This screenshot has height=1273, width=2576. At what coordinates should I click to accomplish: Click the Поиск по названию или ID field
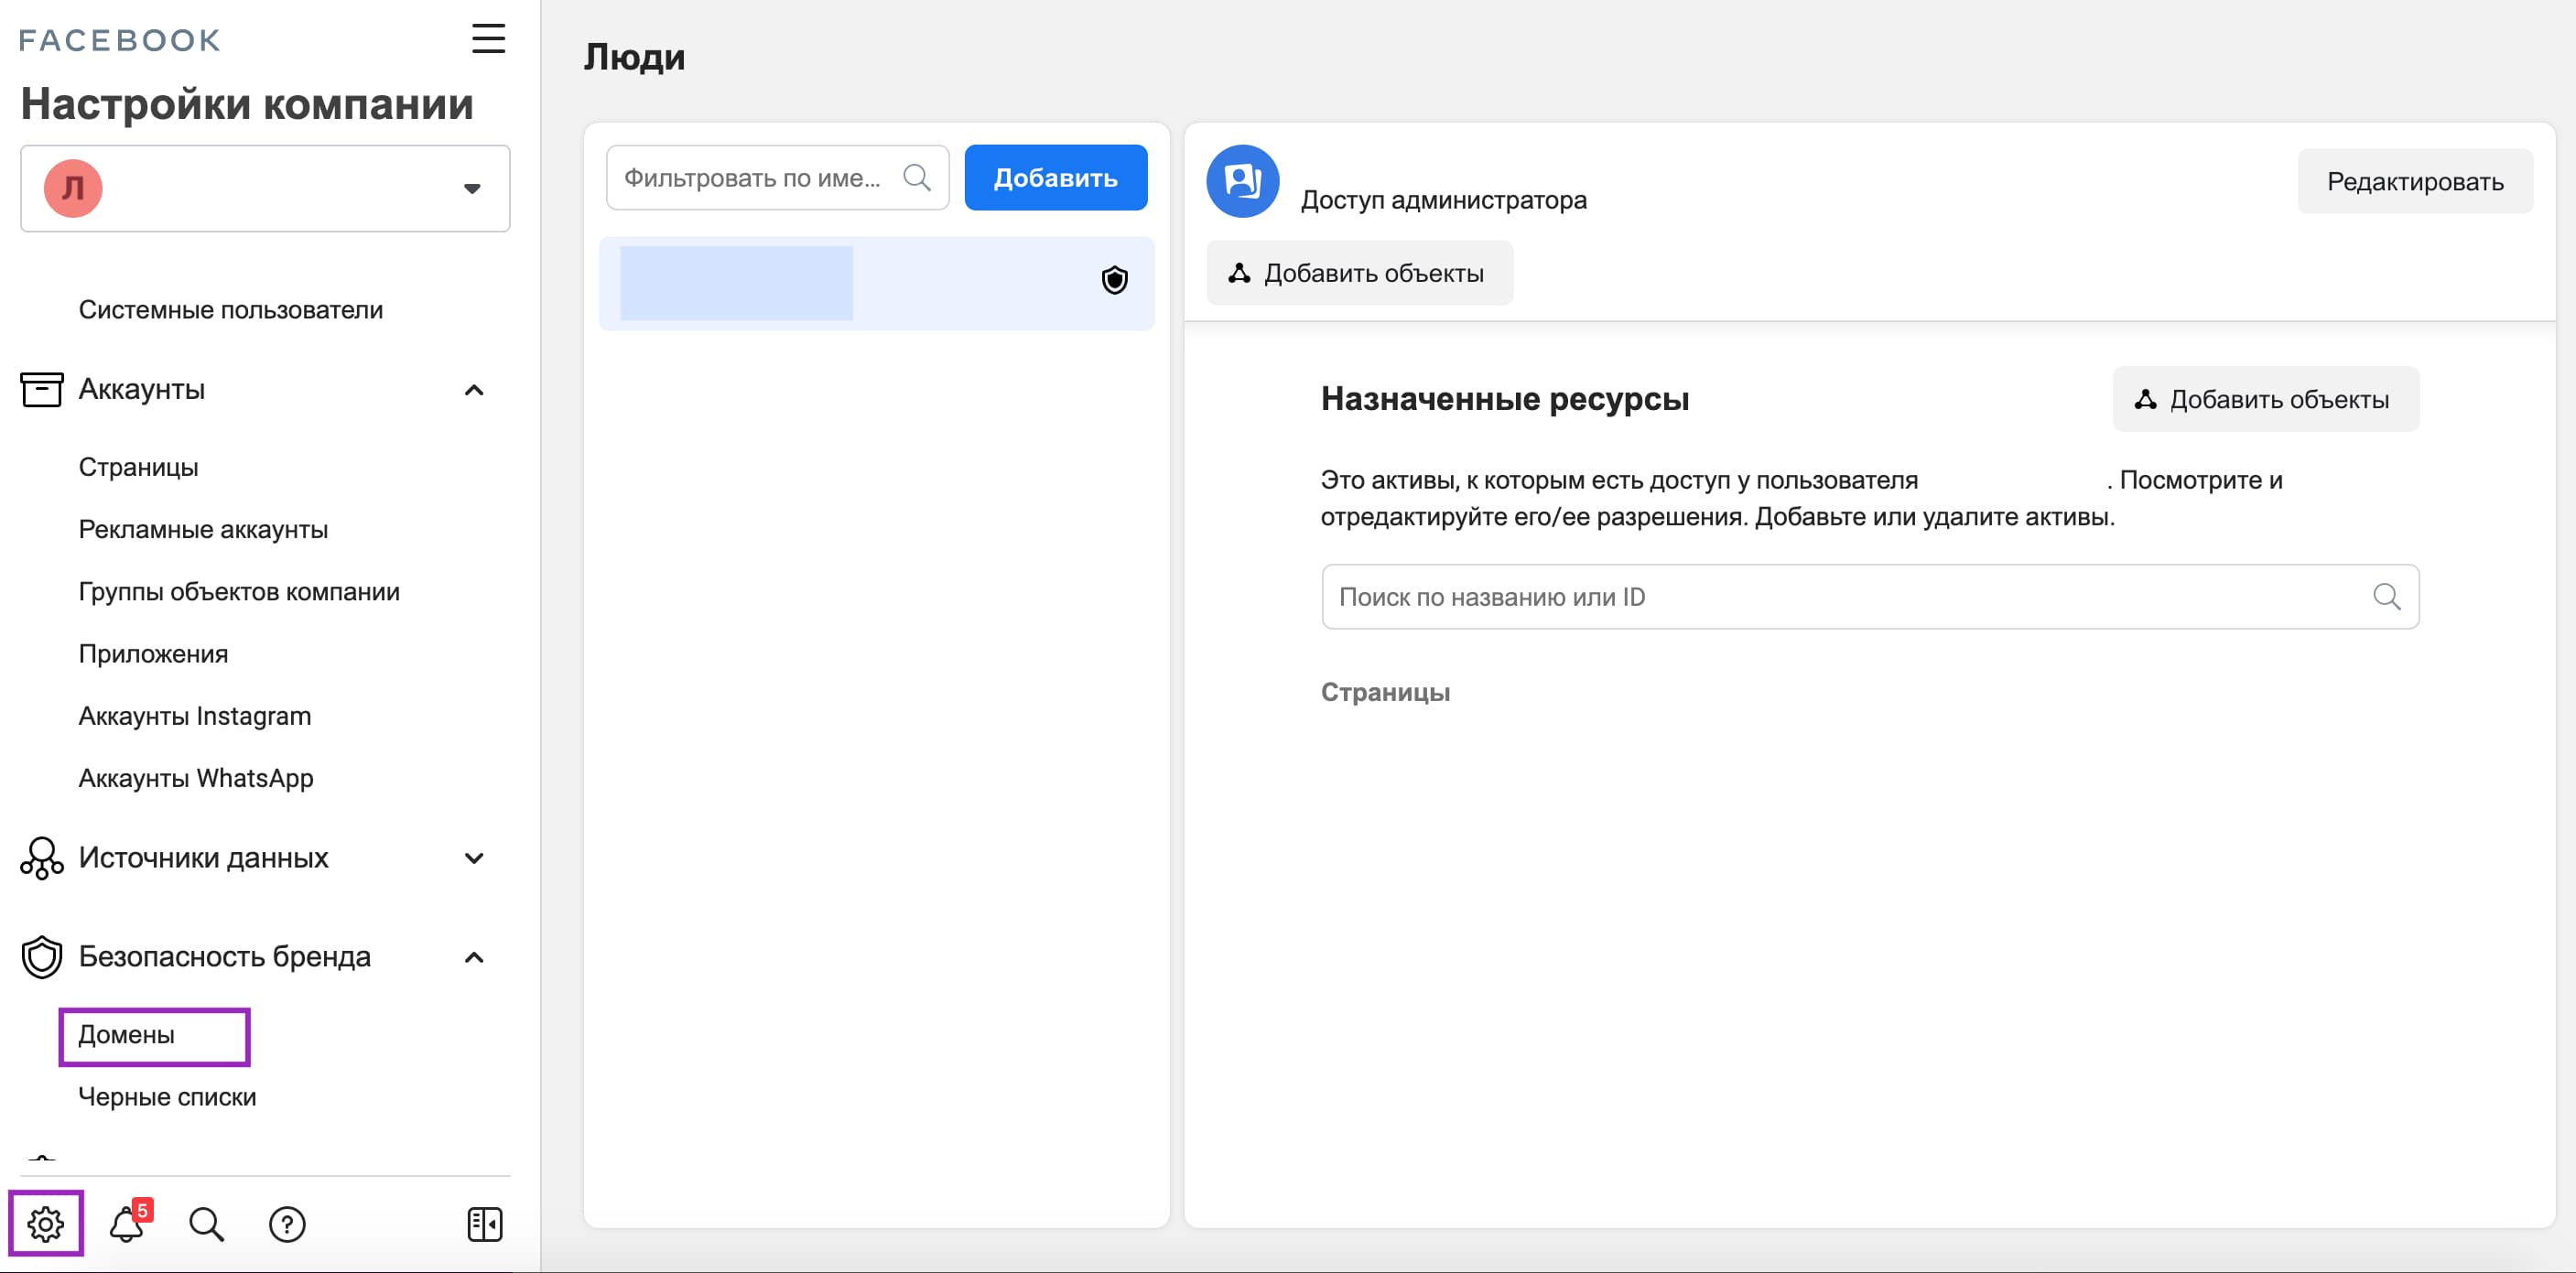point(1869,597)
